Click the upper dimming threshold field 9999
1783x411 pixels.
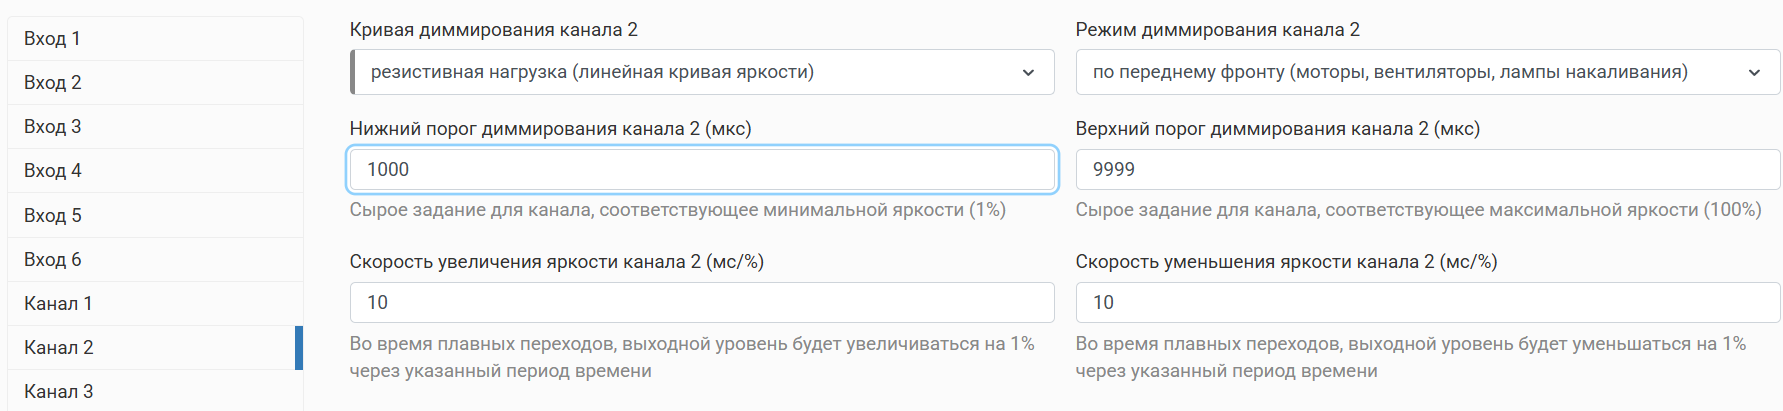click(x=1428, y=170)
